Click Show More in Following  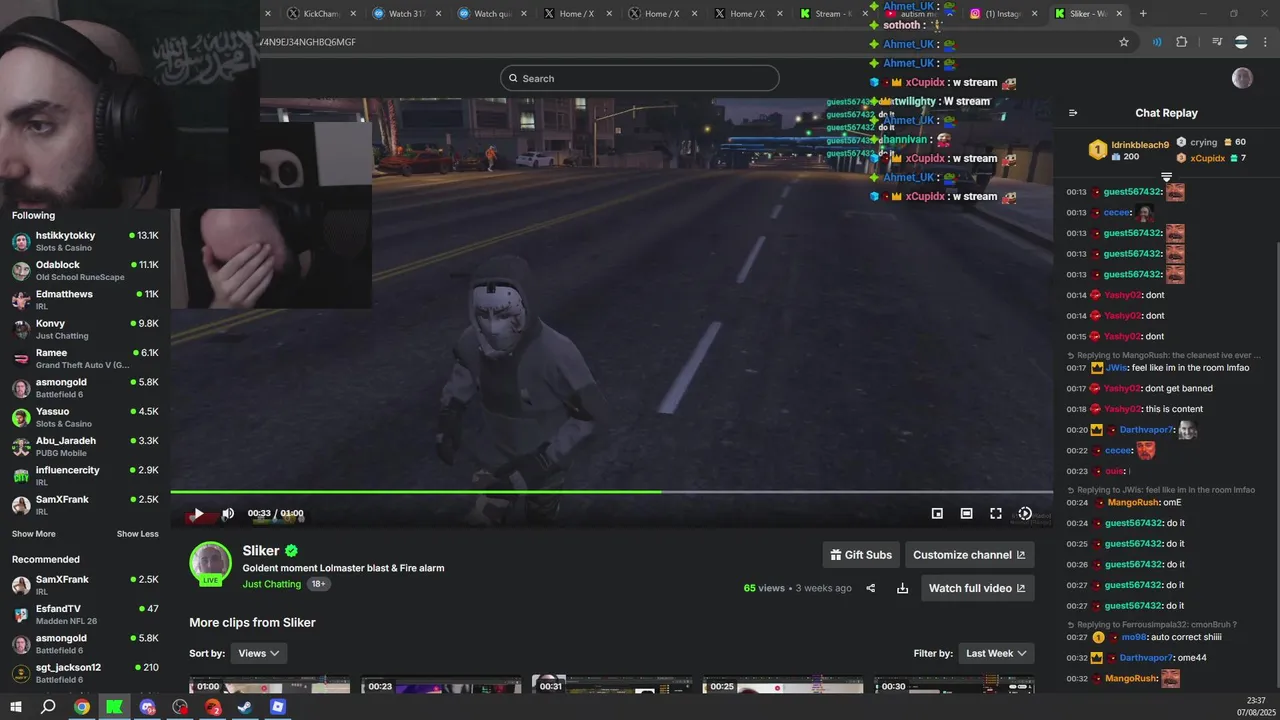tap(34, 534)
